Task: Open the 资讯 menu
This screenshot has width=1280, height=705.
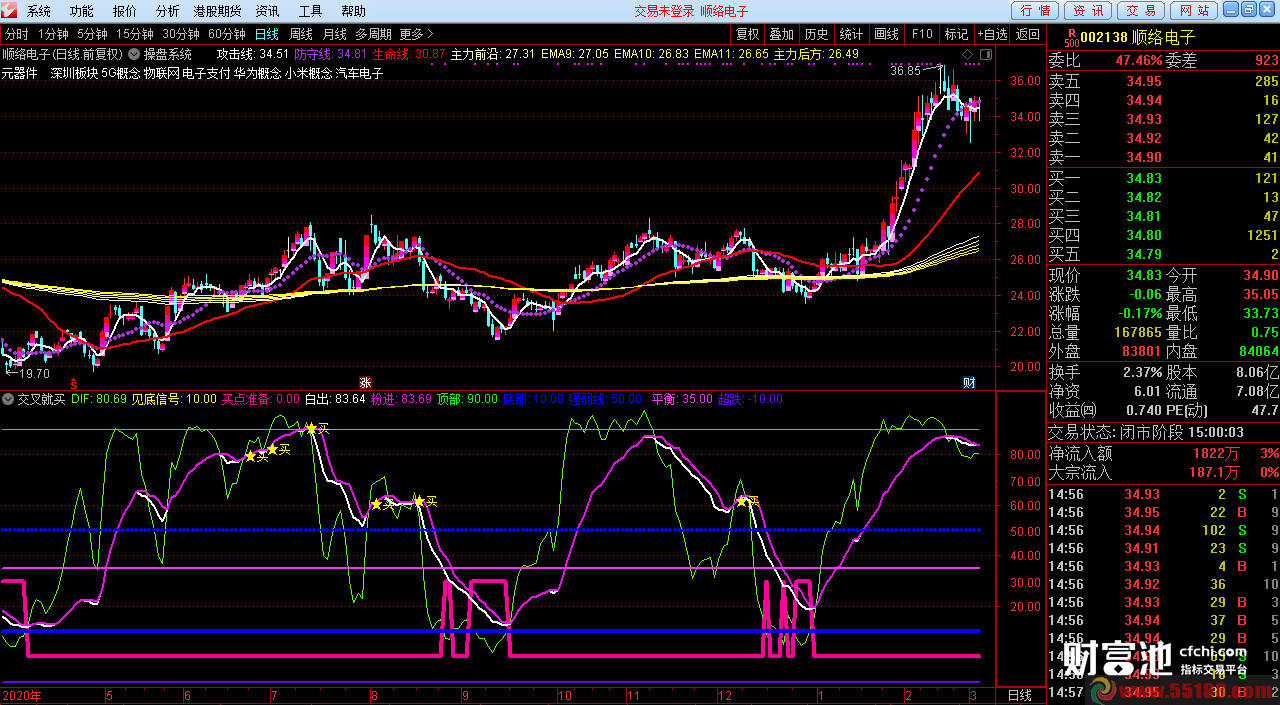Action: [267, 11]
